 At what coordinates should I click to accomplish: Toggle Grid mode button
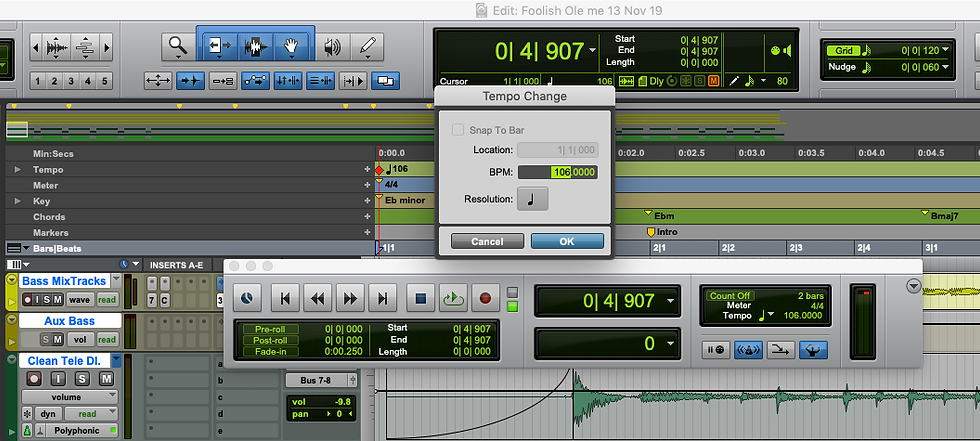tap(843, 51)
